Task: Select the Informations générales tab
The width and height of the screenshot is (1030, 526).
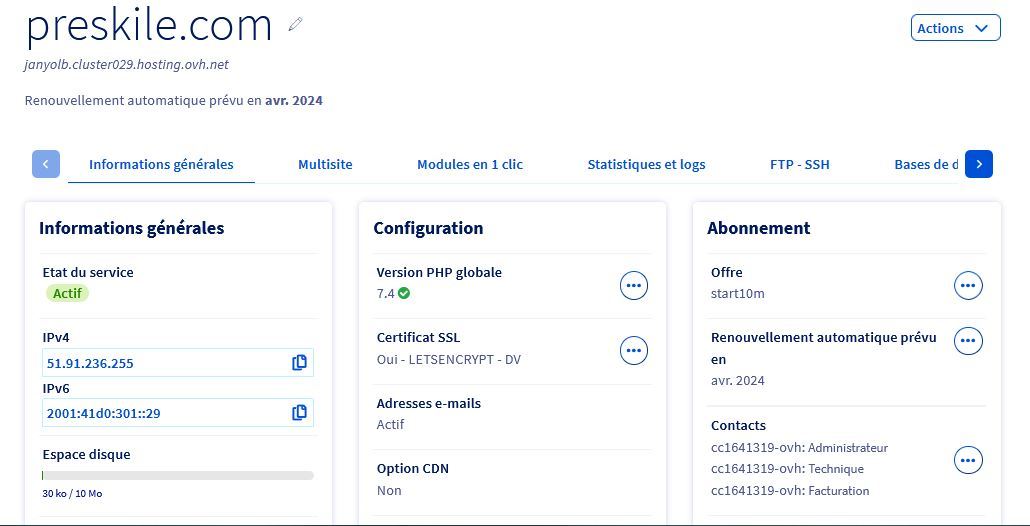Action: coord(161,164)
